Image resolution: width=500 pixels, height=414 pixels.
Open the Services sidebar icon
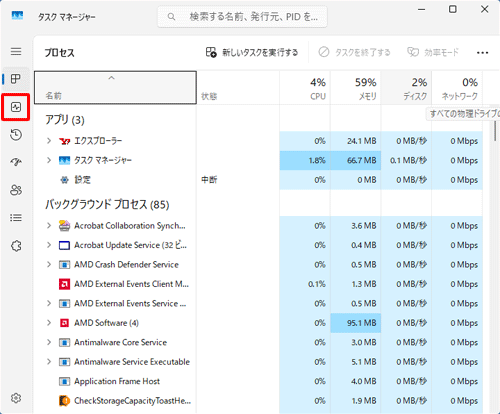tap(16, 246)
